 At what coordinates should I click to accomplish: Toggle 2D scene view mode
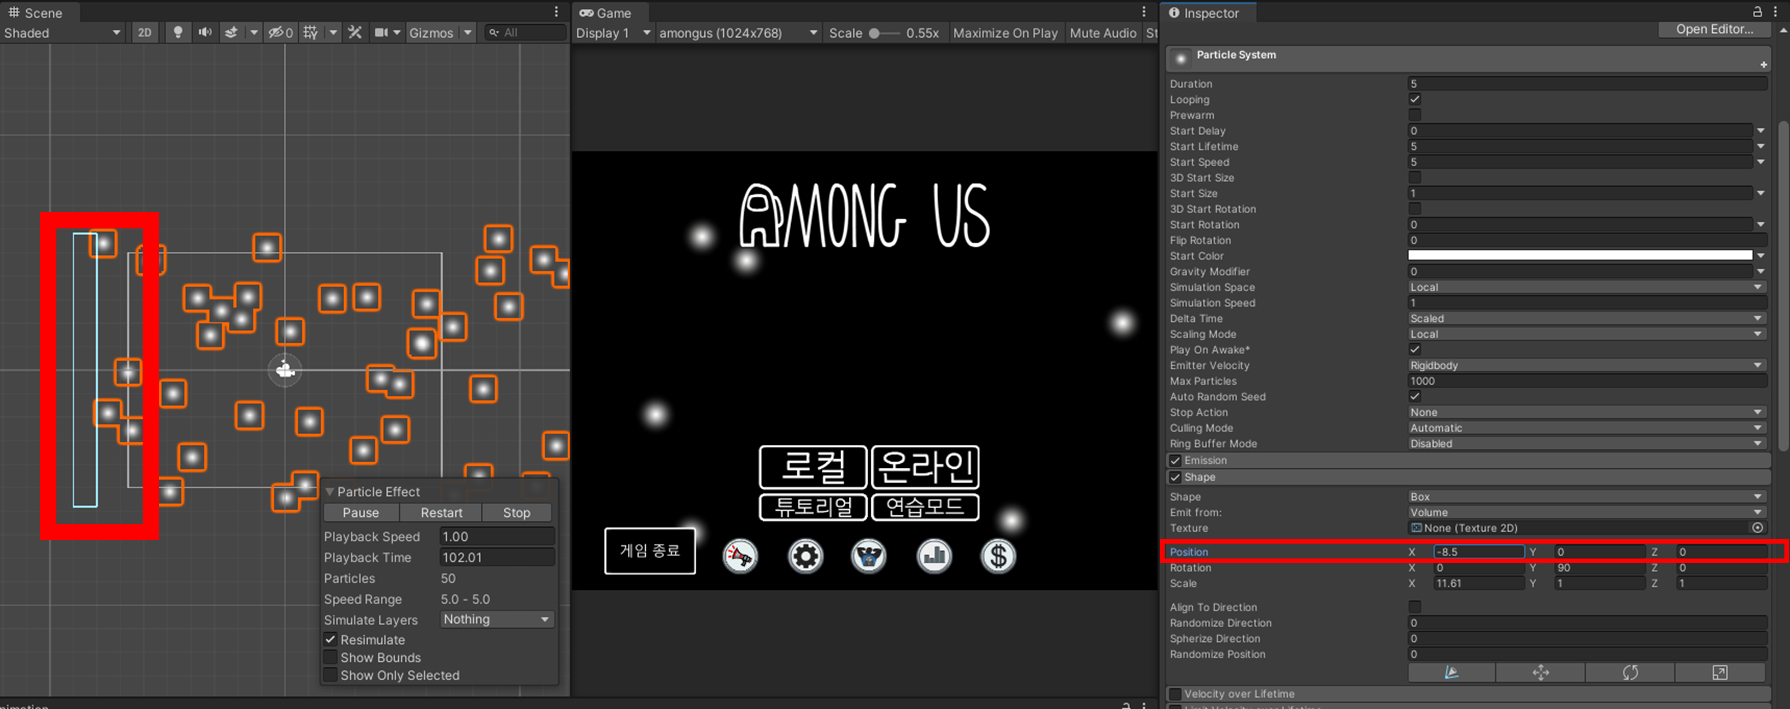(145, 32)
